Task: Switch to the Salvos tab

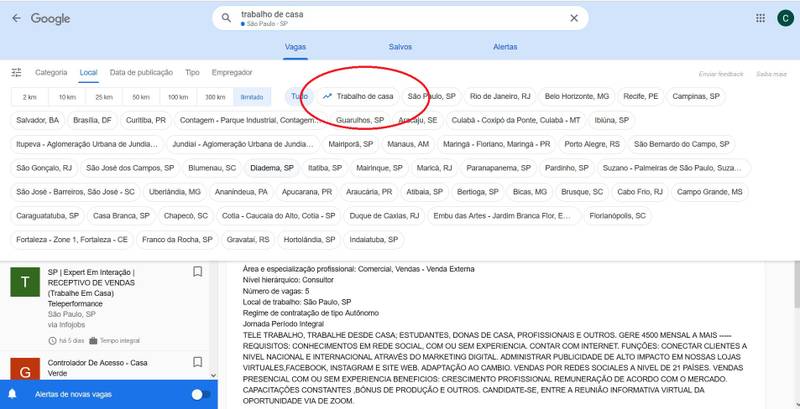Action: pyautogui.click(x=400, y=47)
